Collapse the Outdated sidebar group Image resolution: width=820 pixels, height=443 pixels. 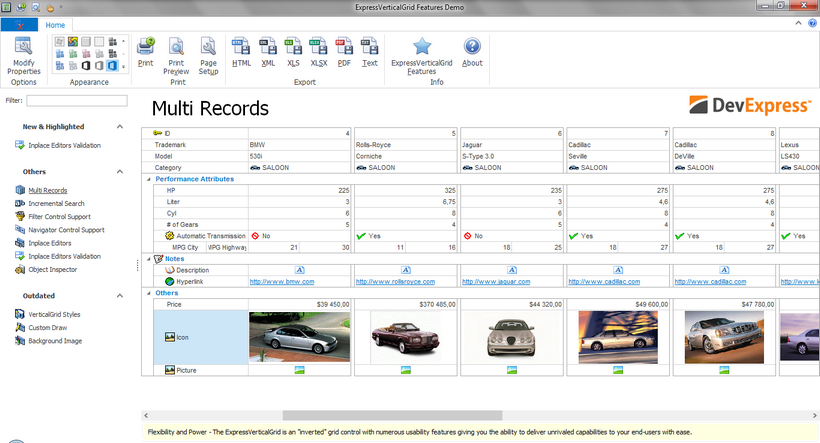click(120, 296)
